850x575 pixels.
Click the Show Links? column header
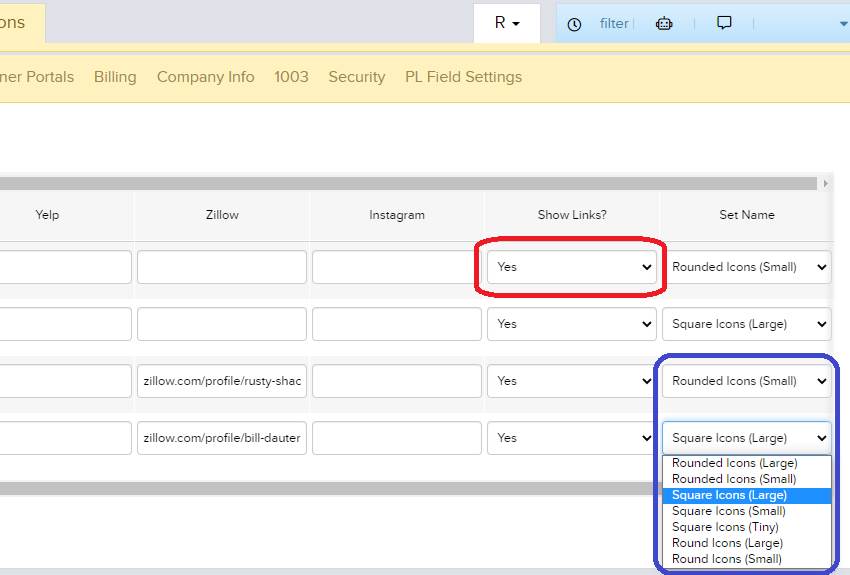point(572,215)
